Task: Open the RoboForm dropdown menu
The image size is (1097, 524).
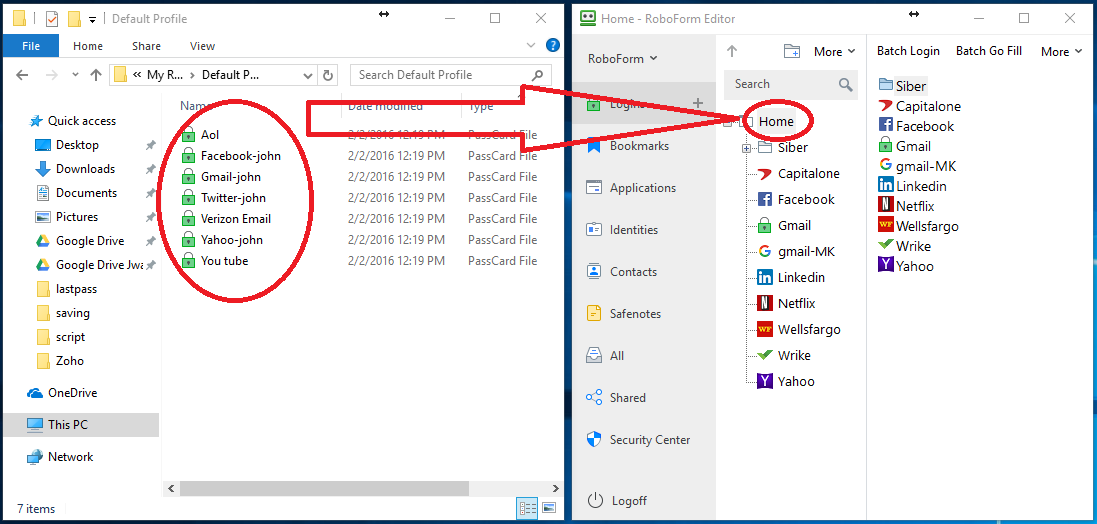Action: 622,58
